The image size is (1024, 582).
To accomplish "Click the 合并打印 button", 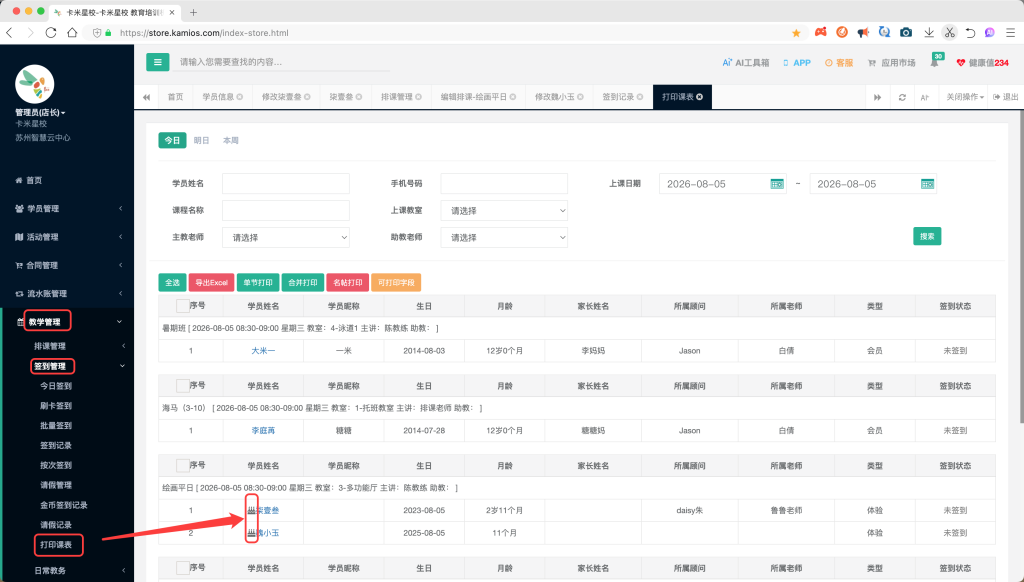I will tap(303, 282).
